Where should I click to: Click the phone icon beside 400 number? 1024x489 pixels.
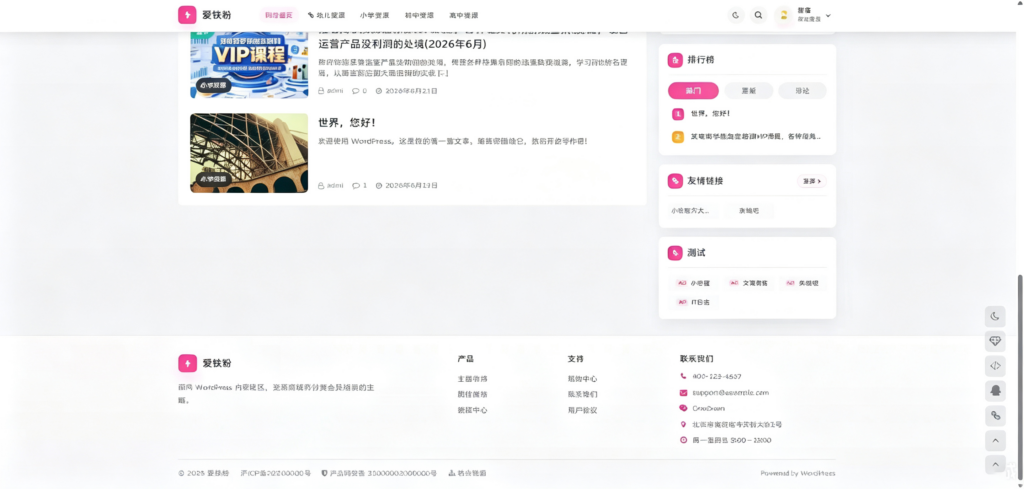click(x=683, y=376)
